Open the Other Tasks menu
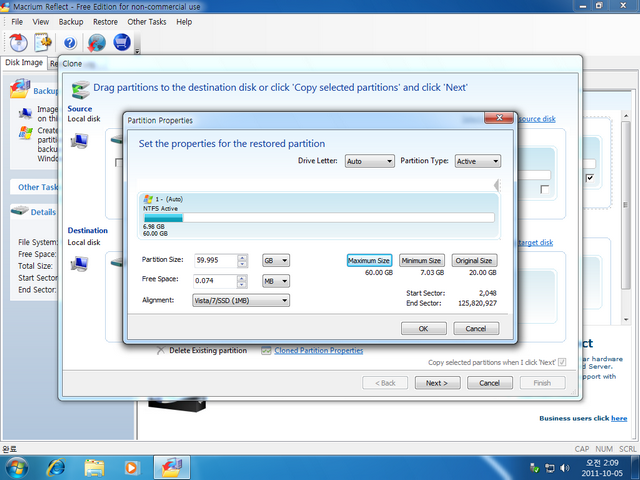The width and height of the screenshot is (640, 480). pyautogui.click(x=147, y=22)
